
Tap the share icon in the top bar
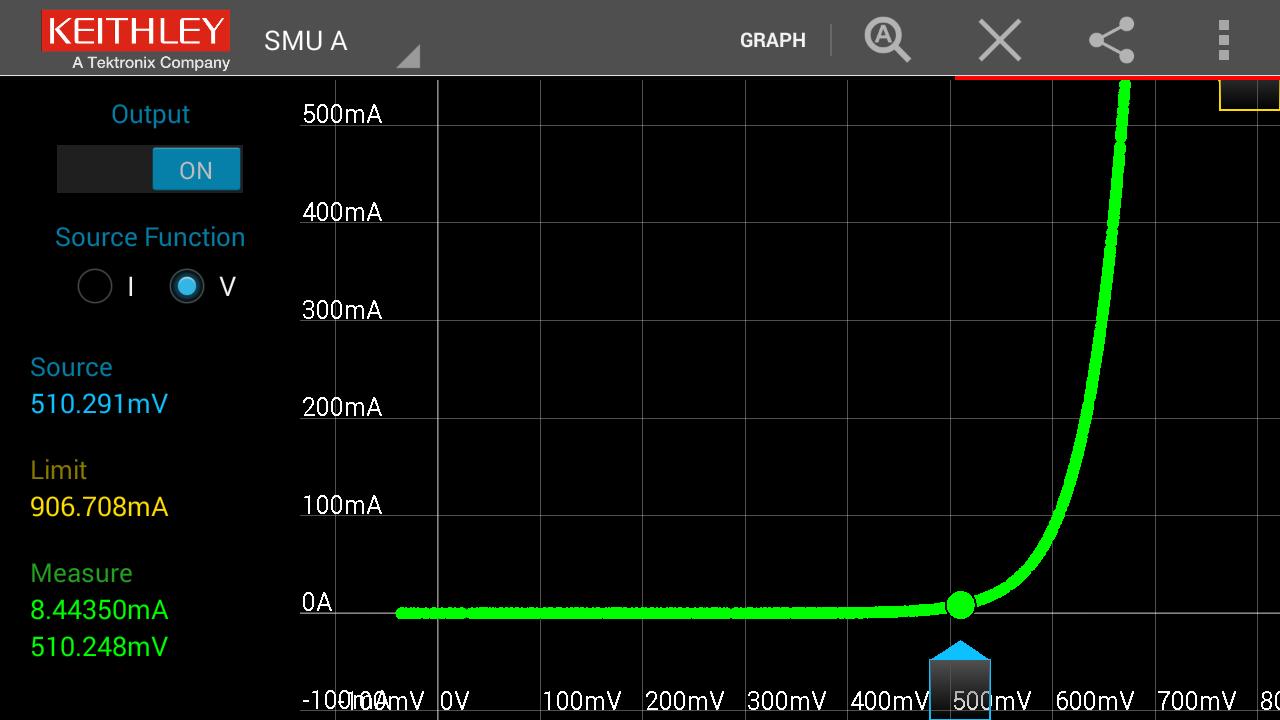tap(1111, 41)
